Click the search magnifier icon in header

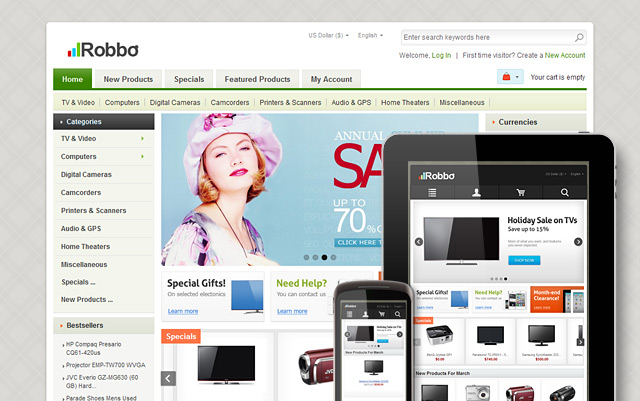coord(579,38)
